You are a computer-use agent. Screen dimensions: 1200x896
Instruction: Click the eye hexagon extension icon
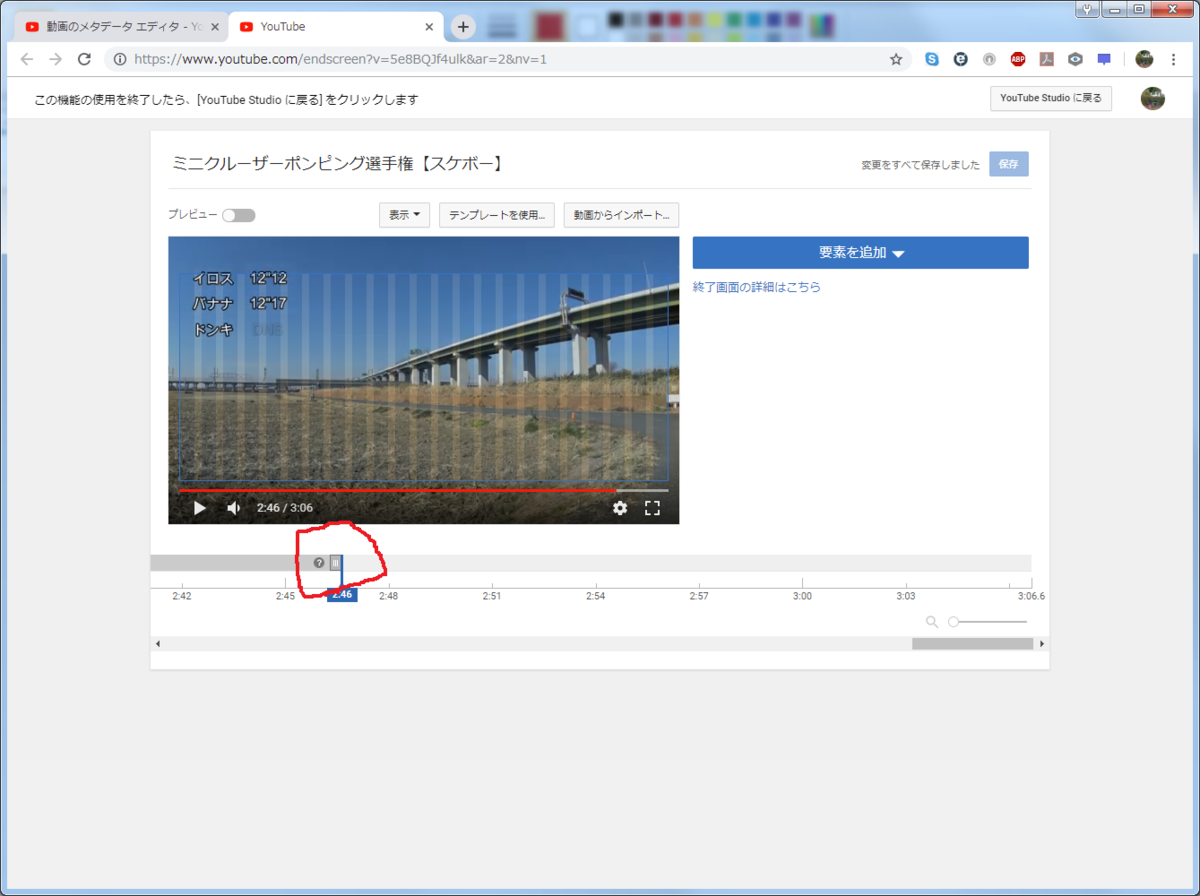[1075, 59]
